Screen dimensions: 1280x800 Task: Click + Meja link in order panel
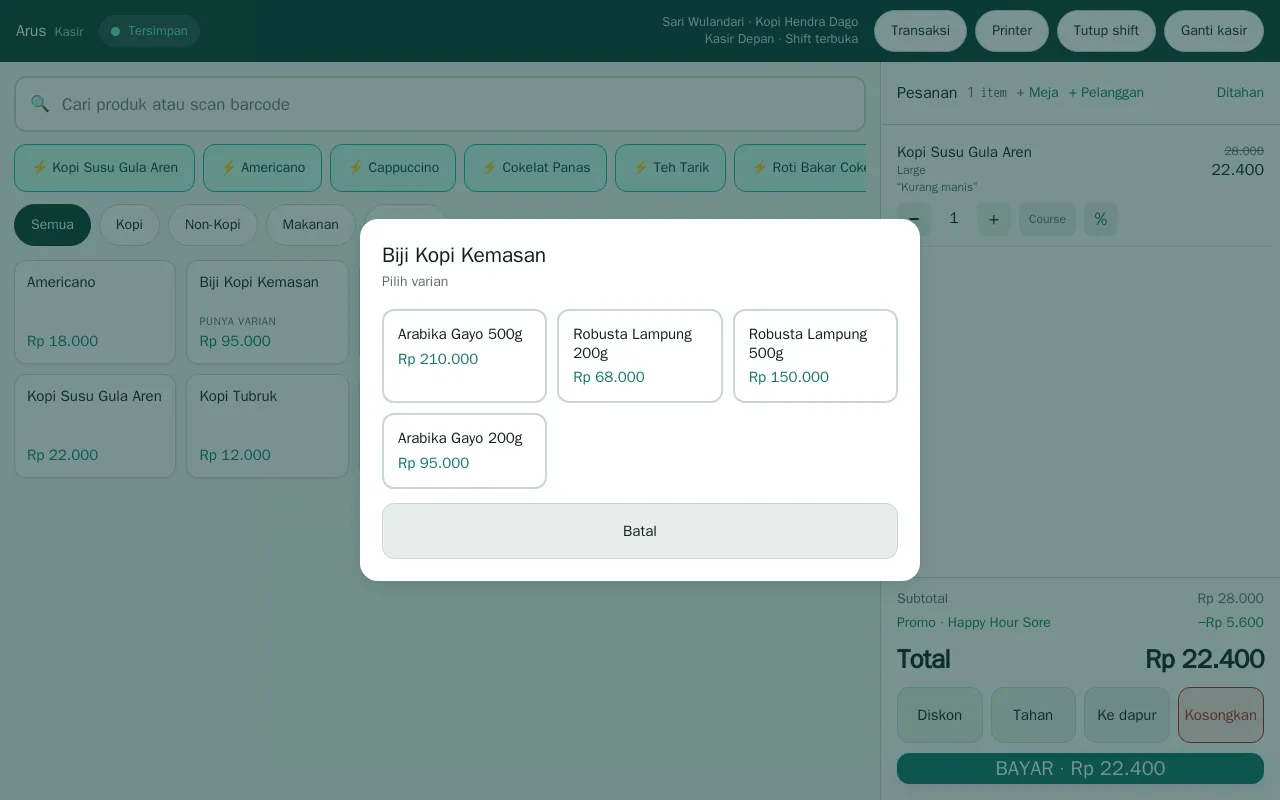coord(1037,92)
